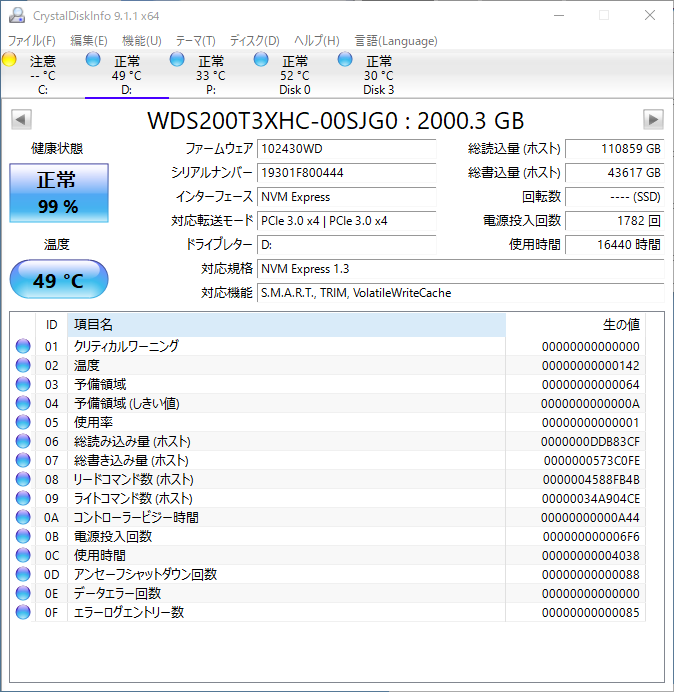Image resolution: width=674 pixels, height=692 pixels.
Task: Open the テーマ(T) menu
Action: (x=196, y=41)
